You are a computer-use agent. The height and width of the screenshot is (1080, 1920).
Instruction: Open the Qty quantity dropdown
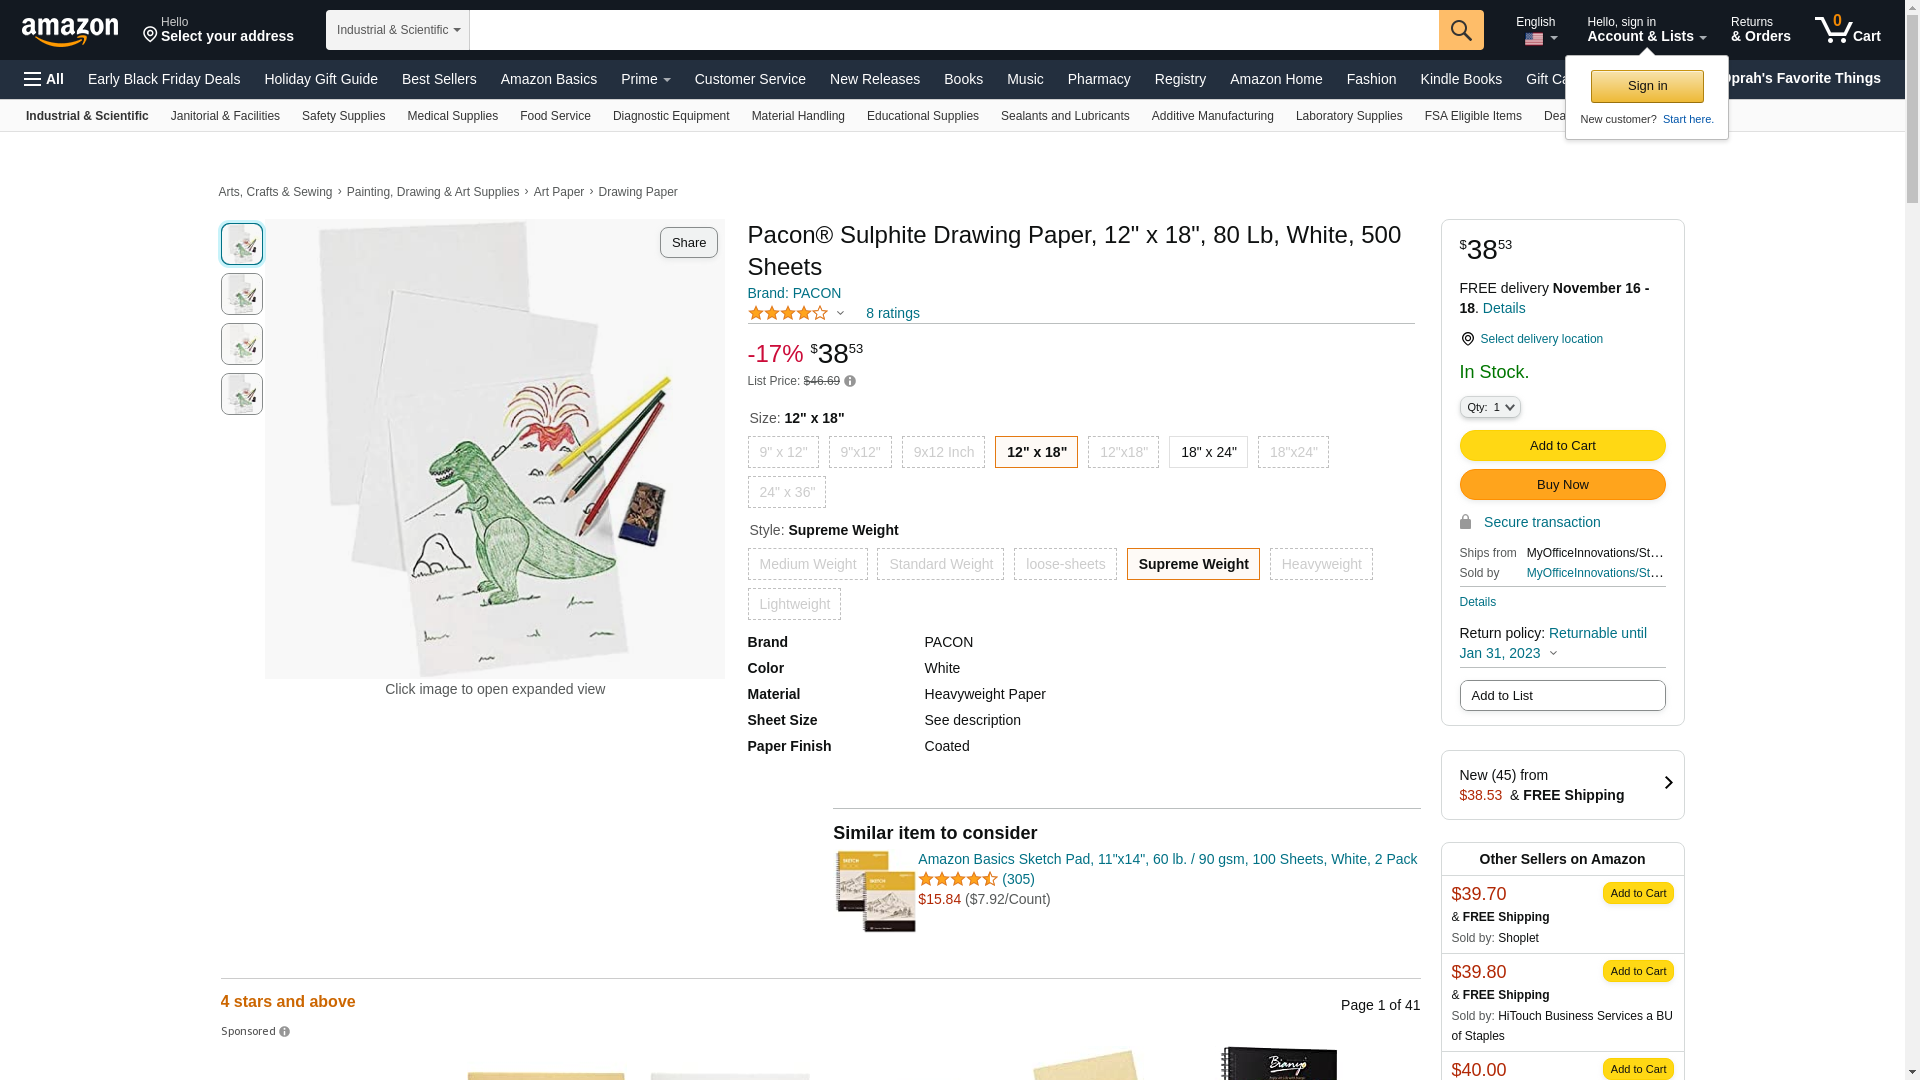[1490, 407]
